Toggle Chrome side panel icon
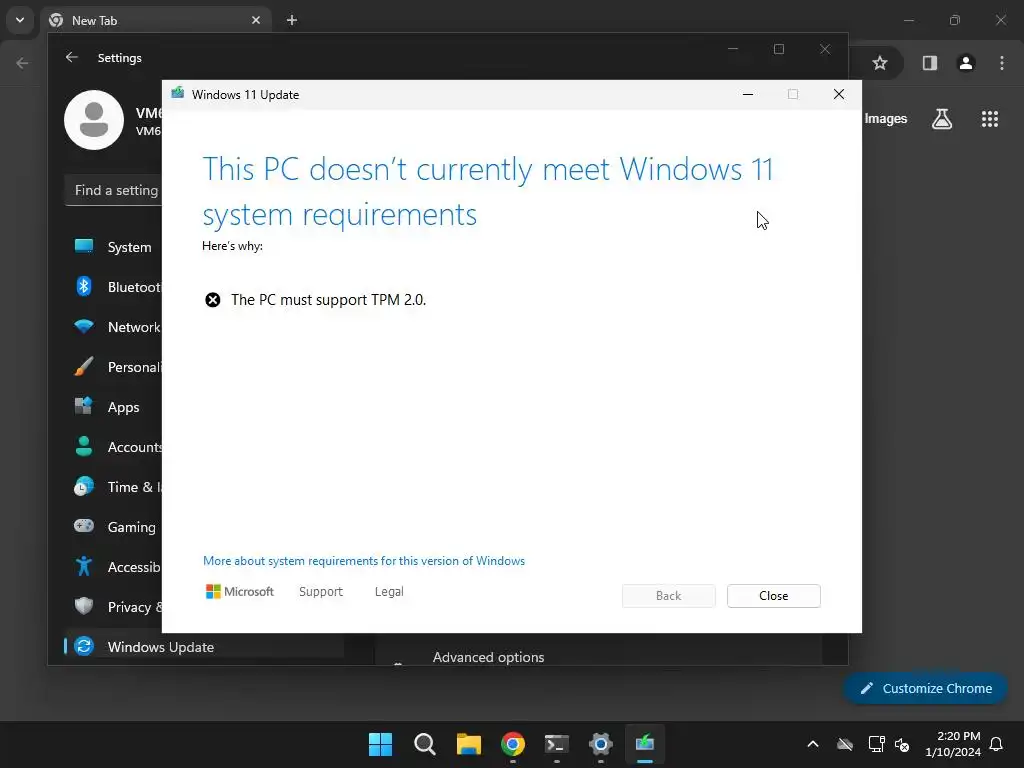Viewport: 1024px width, 768px height. (x=929, y=63)
